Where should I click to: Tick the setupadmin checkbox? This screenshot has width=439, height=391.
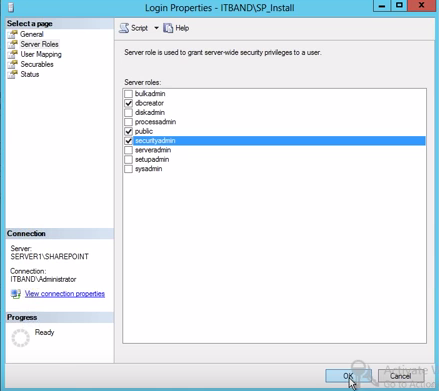(128, 159)
